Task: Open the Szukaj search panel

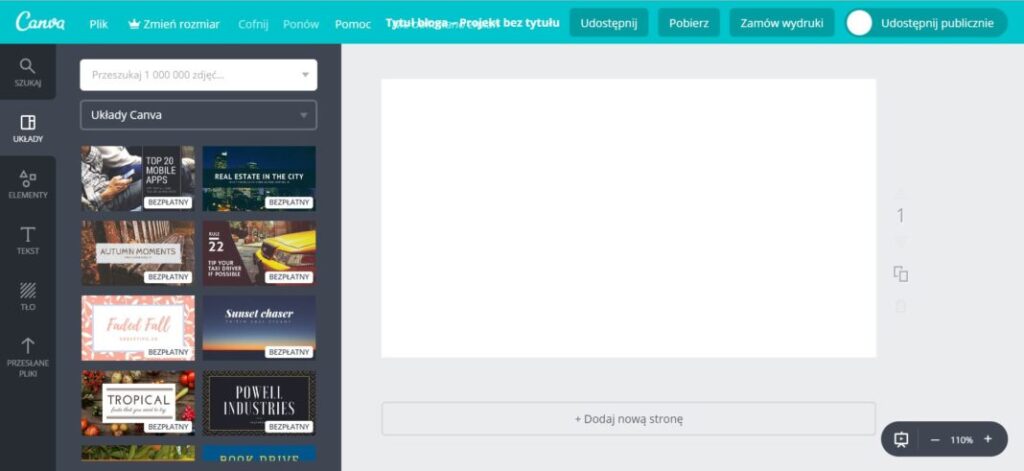Action: [27, 72]
